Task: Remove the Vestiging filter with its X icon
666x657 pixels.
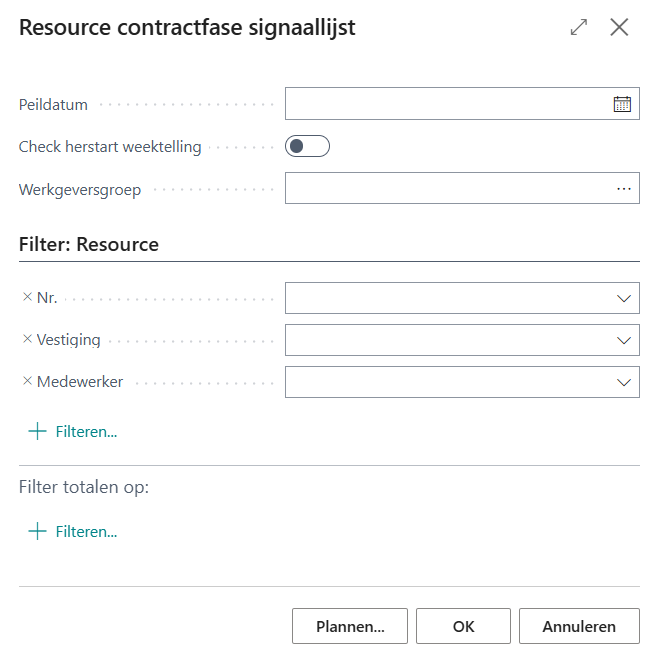Action: (x=27, y=339)
